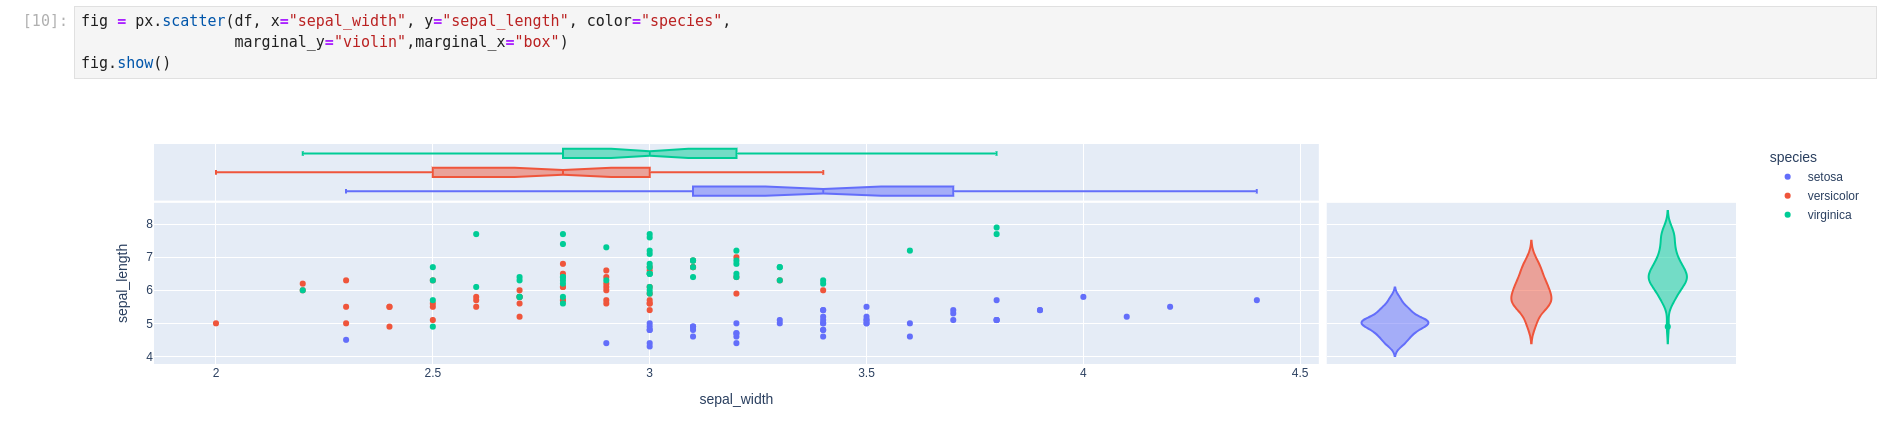The image size is (1882, 434).
Task: Click the species legend title
Action: (1792, 157)
